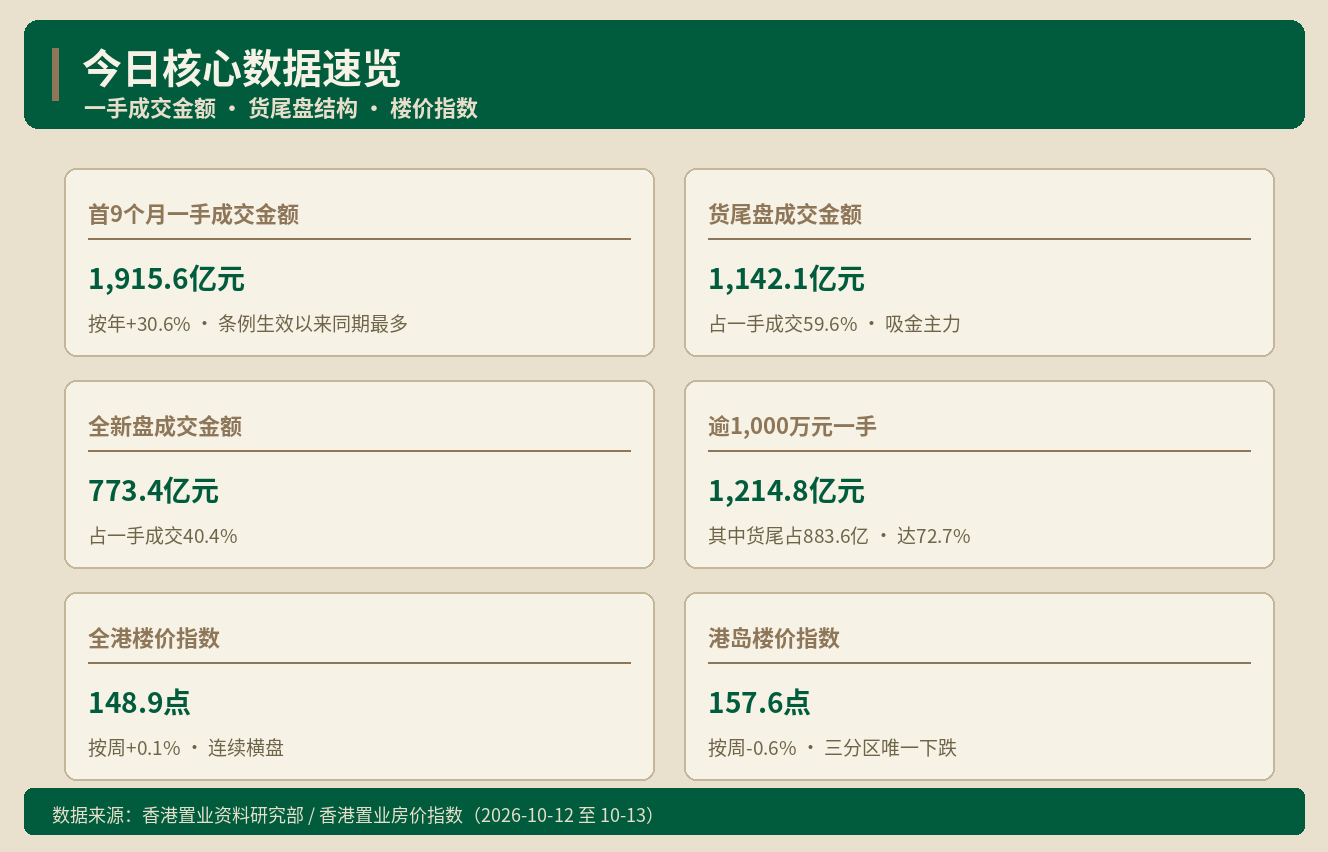Select the card heading 首9个月一手成交金额
This screenshot has width=1328, height=852.
(193, 214)
